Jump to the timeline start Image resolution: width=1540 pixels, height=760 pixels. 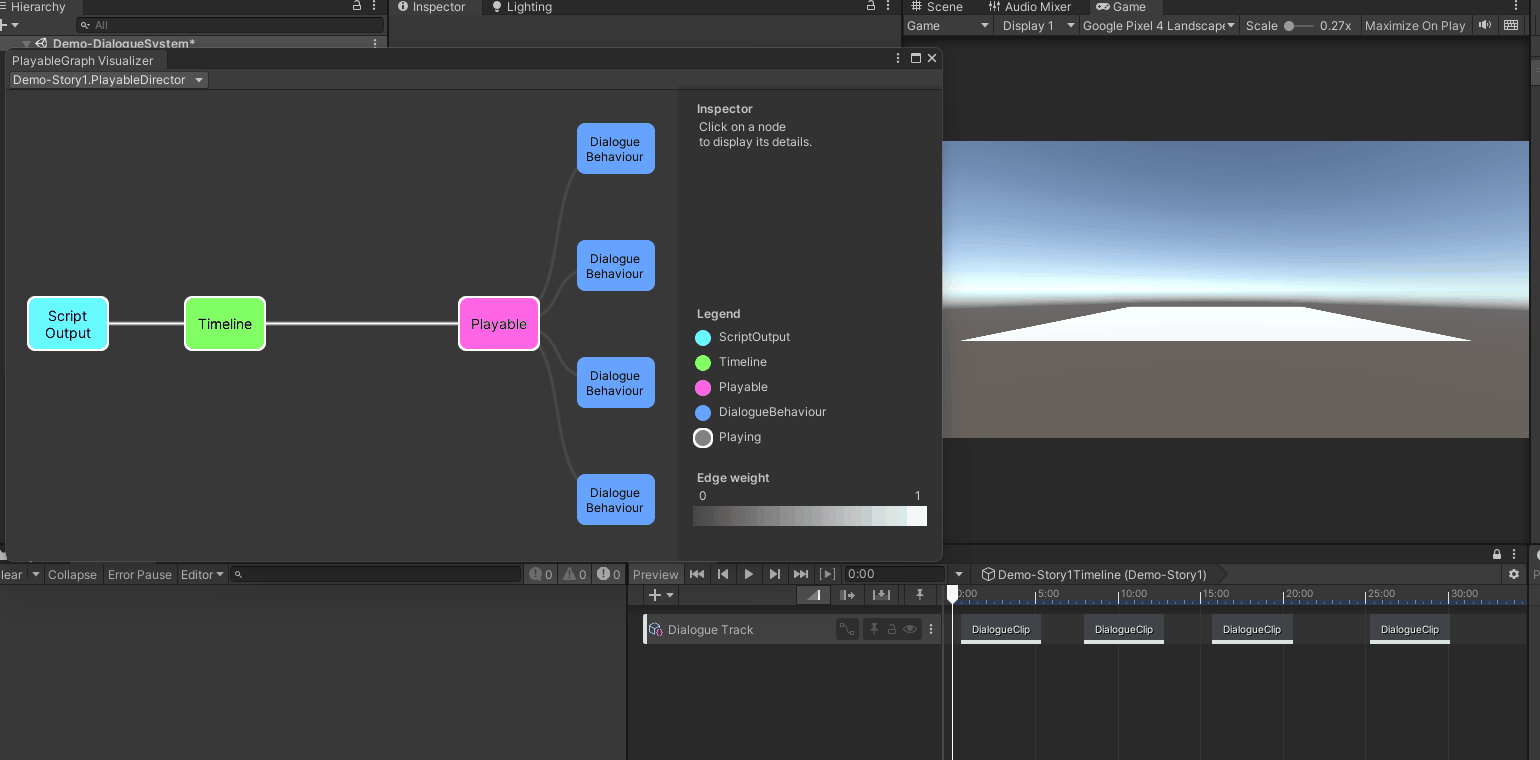coord(697,574)
